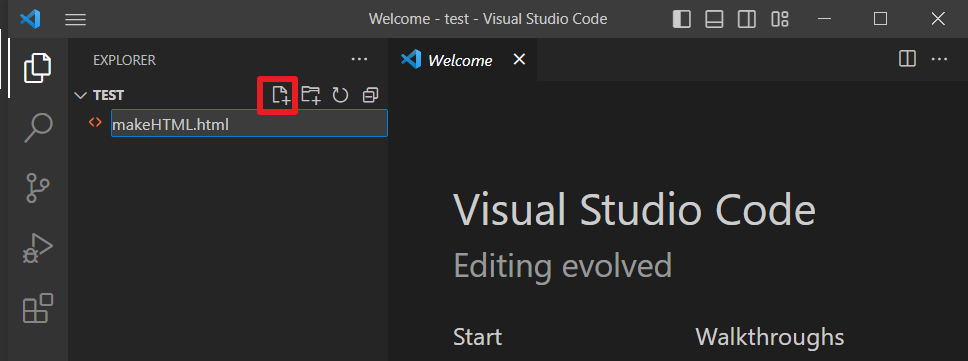Screen dimensions: 968x361
Task: Toggle the primary side bar
Action: (x=682, y=20)
